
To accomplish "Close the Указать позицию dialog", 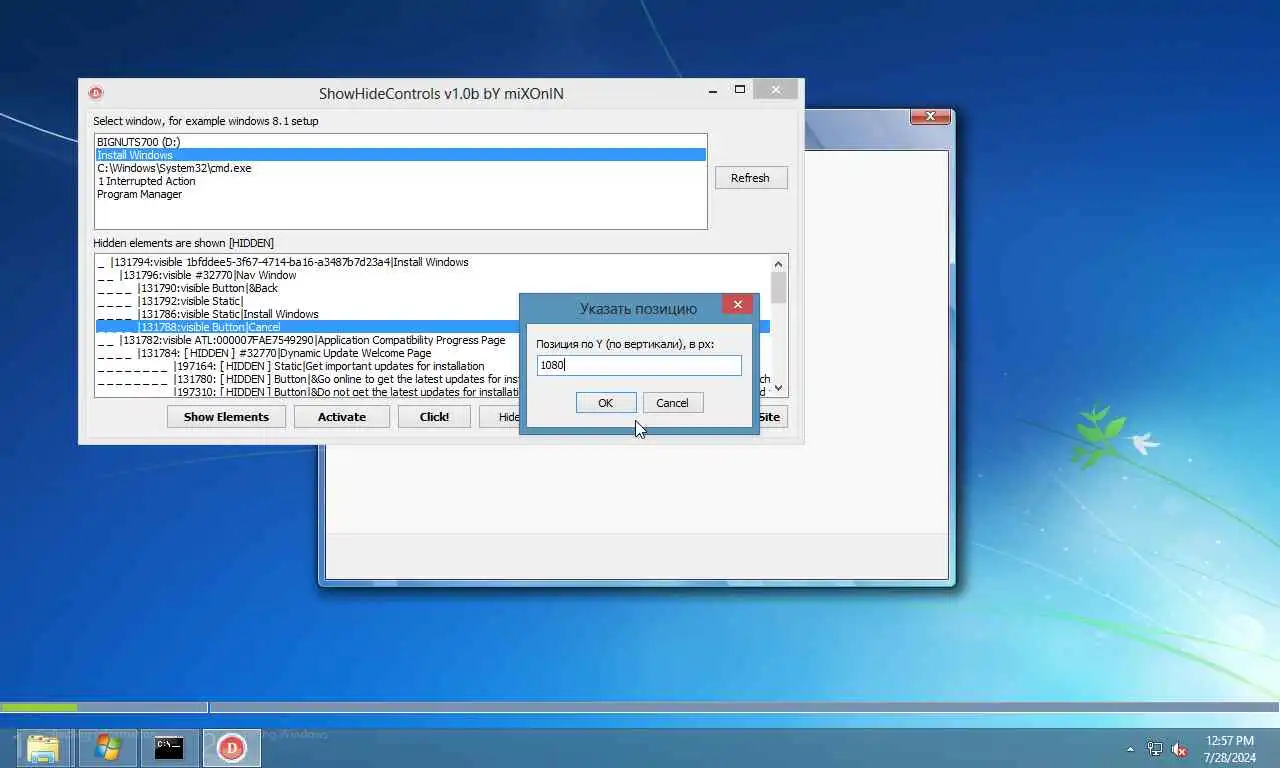I will click(737, 305).
